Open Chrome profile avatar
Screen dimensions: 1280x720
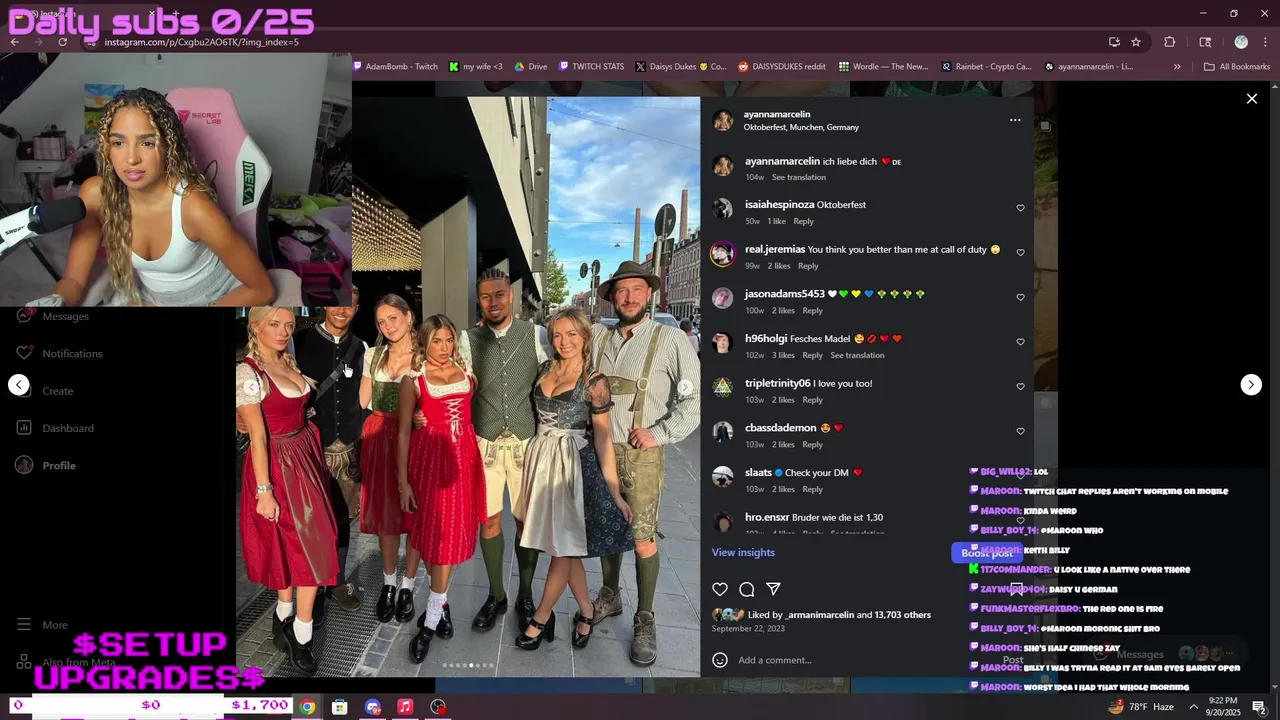point(1241,42)
